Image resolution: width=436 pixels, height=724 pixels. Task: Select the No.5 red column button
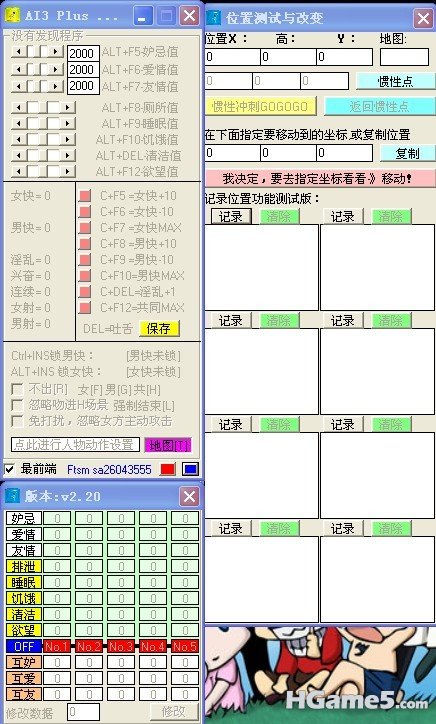point(185,646)
